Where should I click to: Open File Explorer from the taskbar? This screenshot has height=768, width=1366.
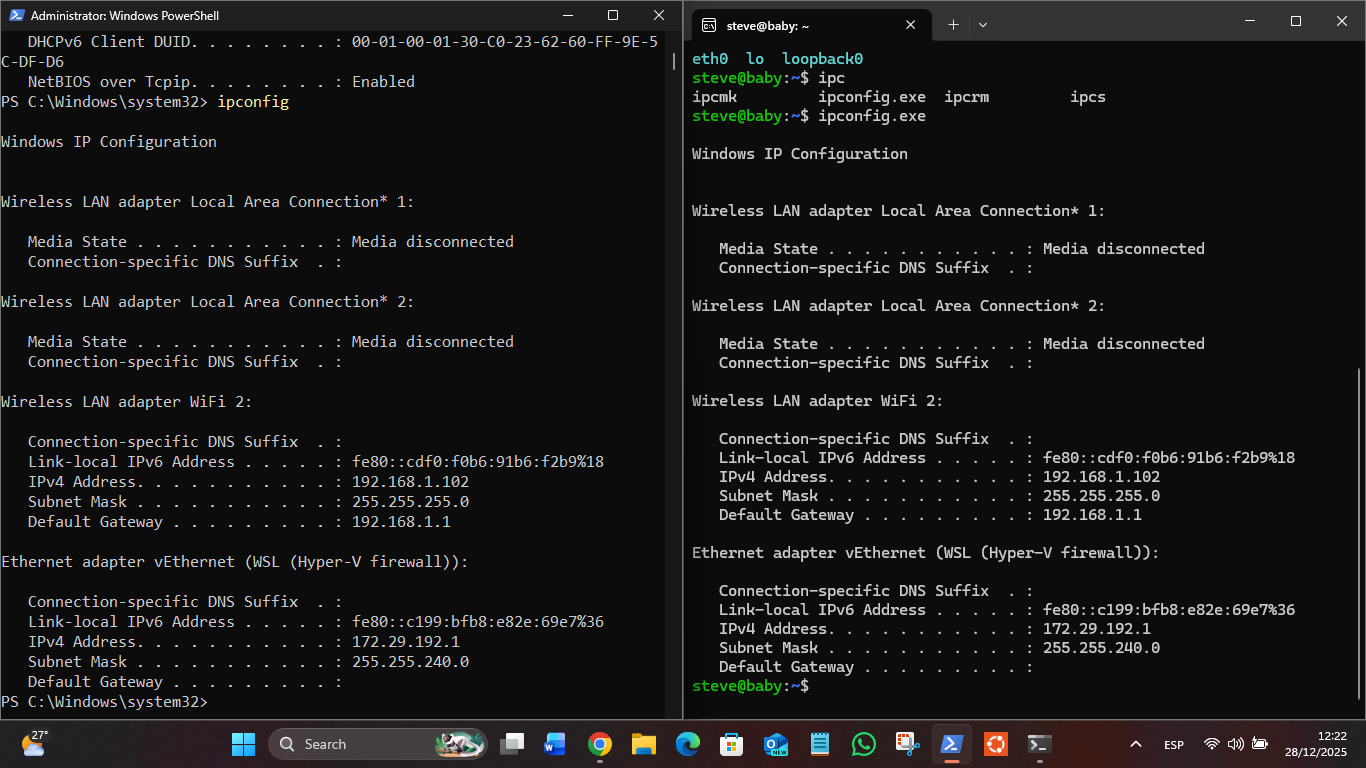tap(643, 744)
